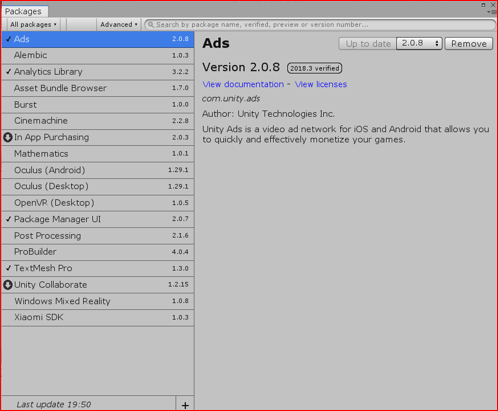
Task: Select the ProBuilder package
Action: tap(98, 252)
